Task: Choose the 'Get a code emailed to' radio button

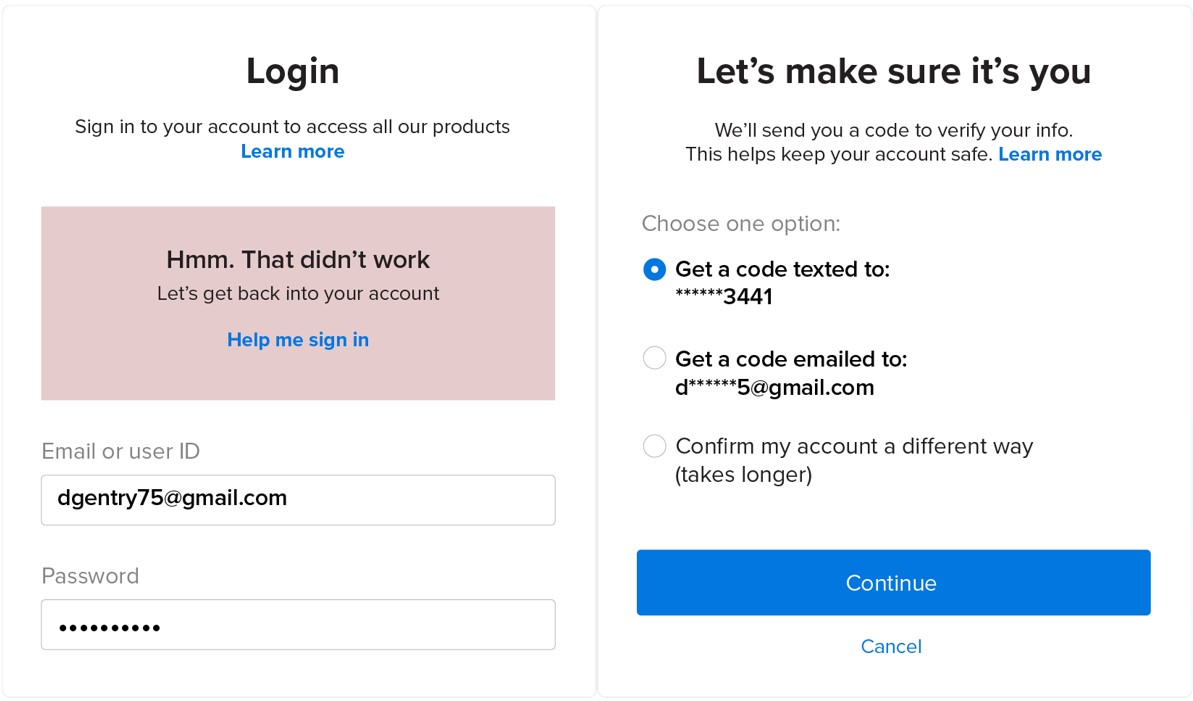Action: coord(654,358)
